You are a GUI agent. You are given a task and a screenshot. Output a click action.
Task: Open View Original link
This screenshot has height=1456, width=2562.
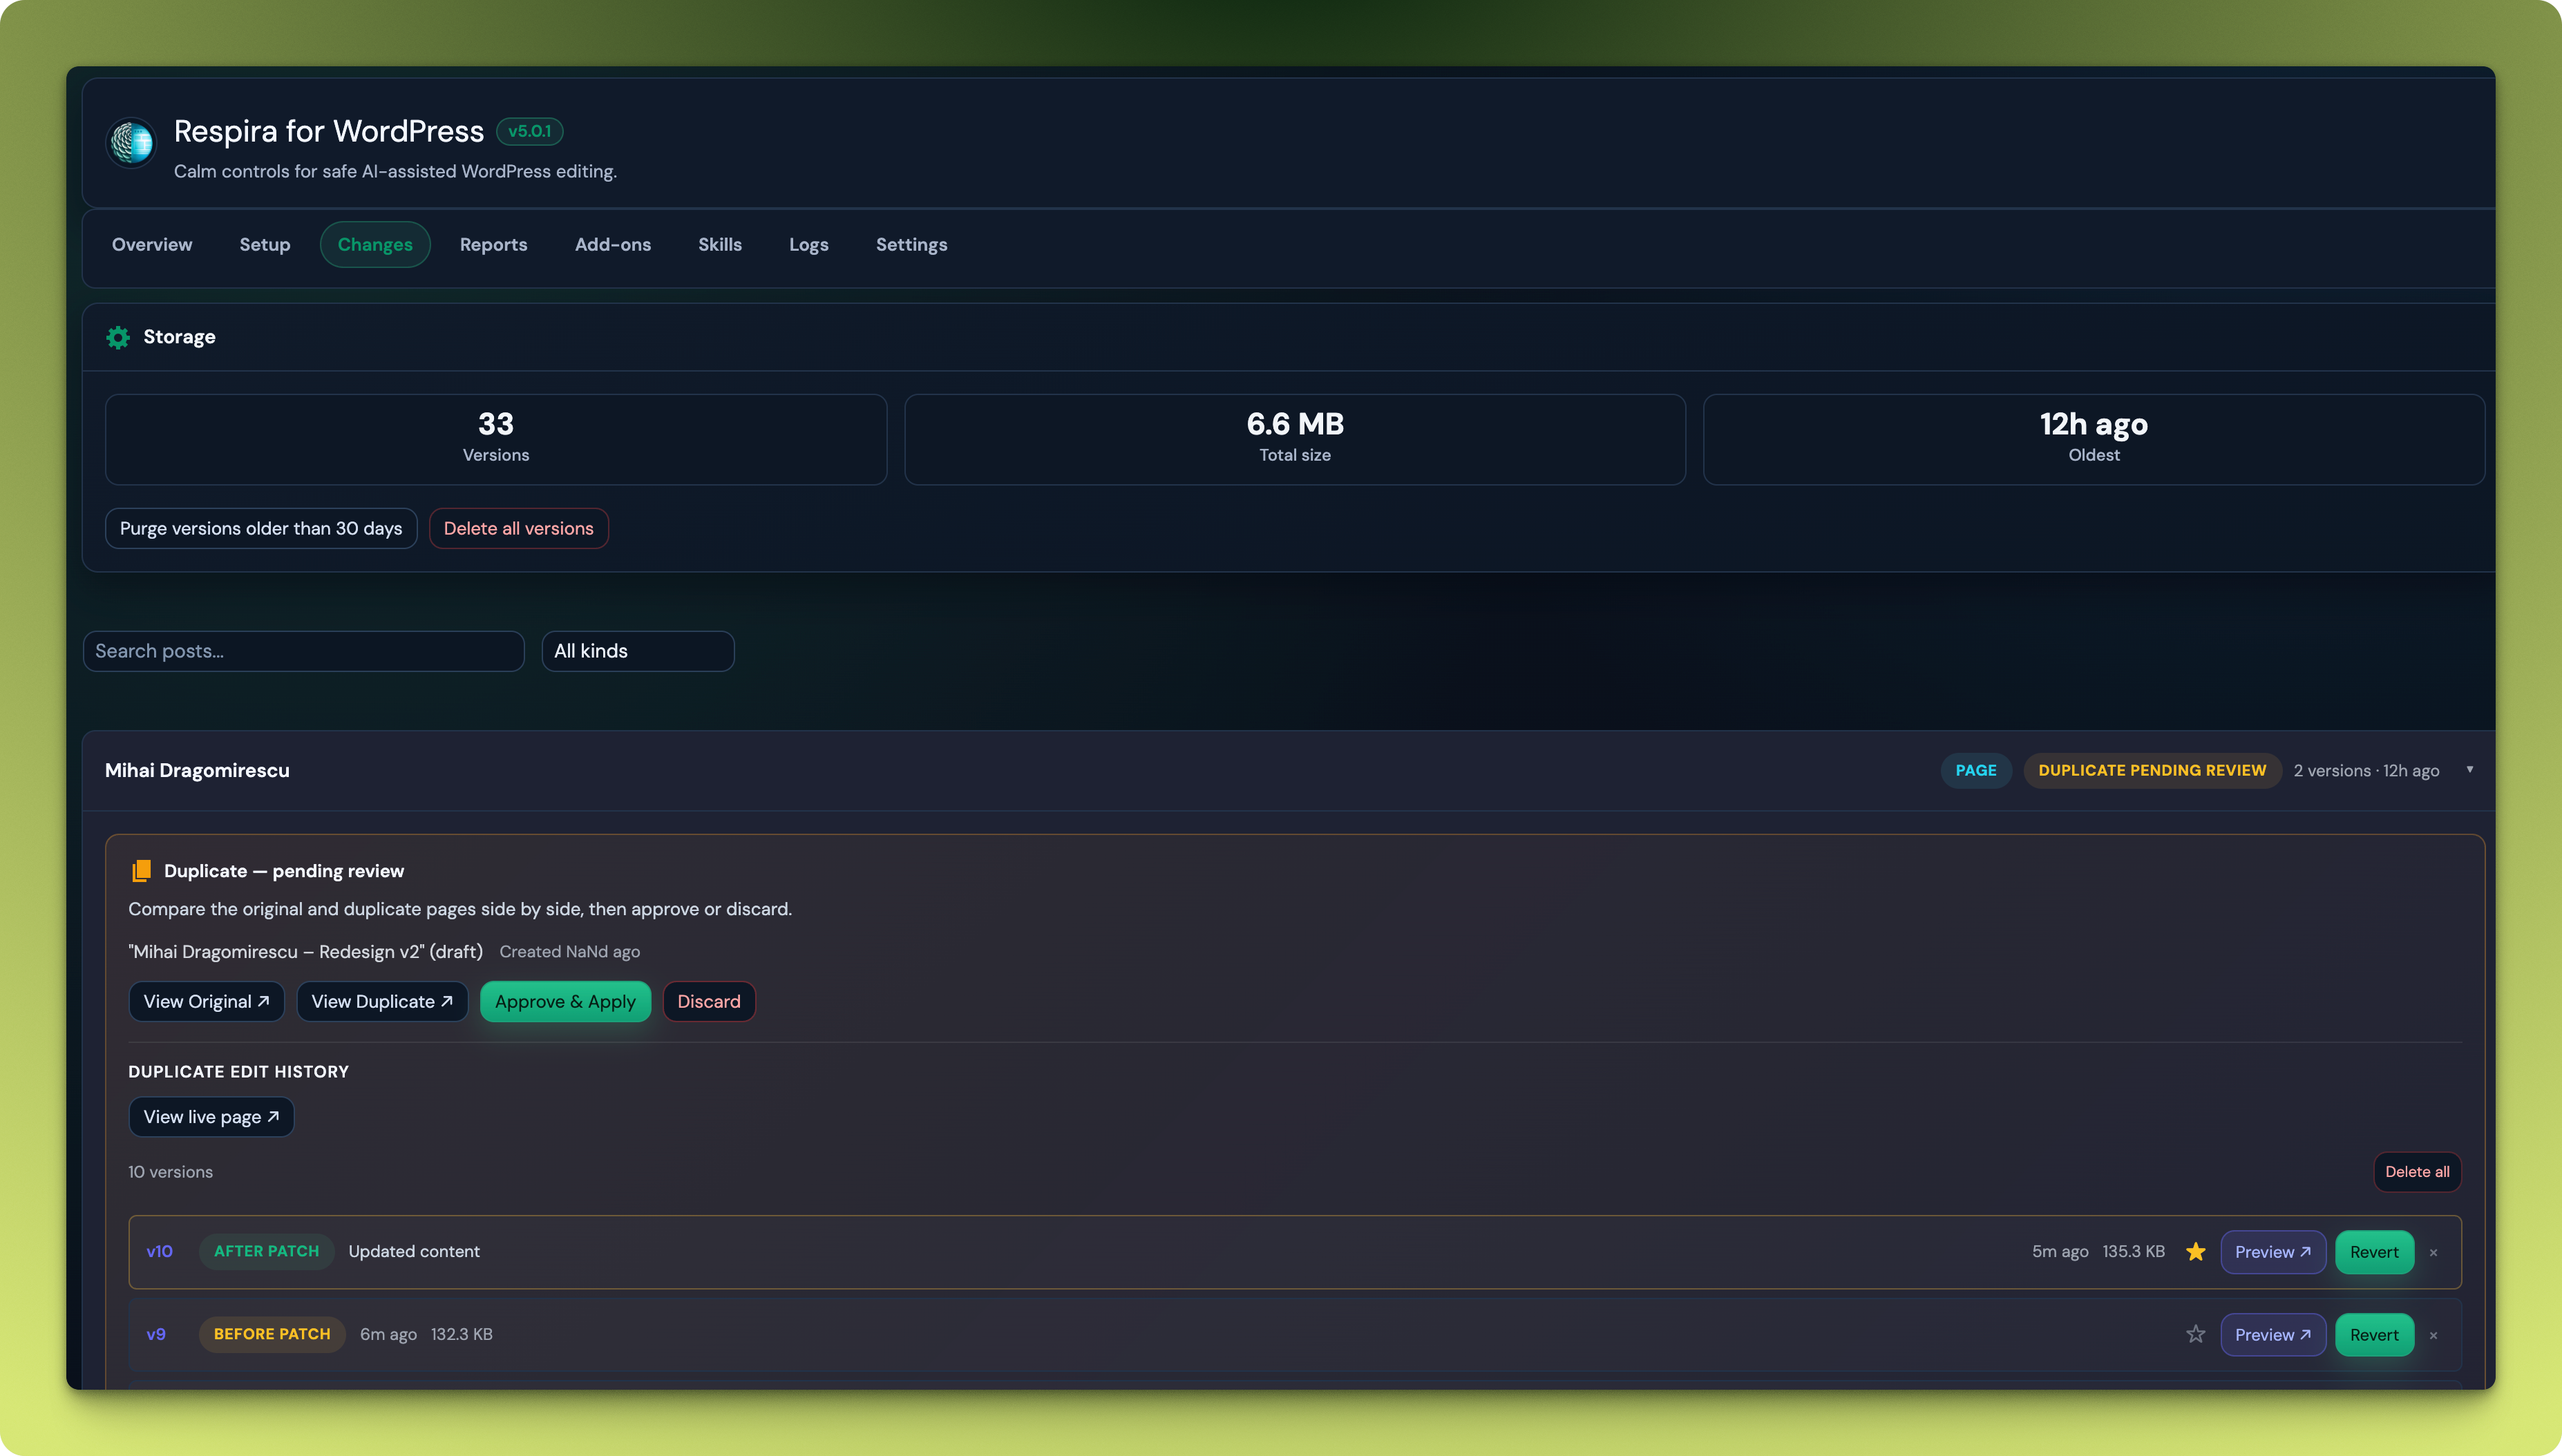pos(206,1002)
